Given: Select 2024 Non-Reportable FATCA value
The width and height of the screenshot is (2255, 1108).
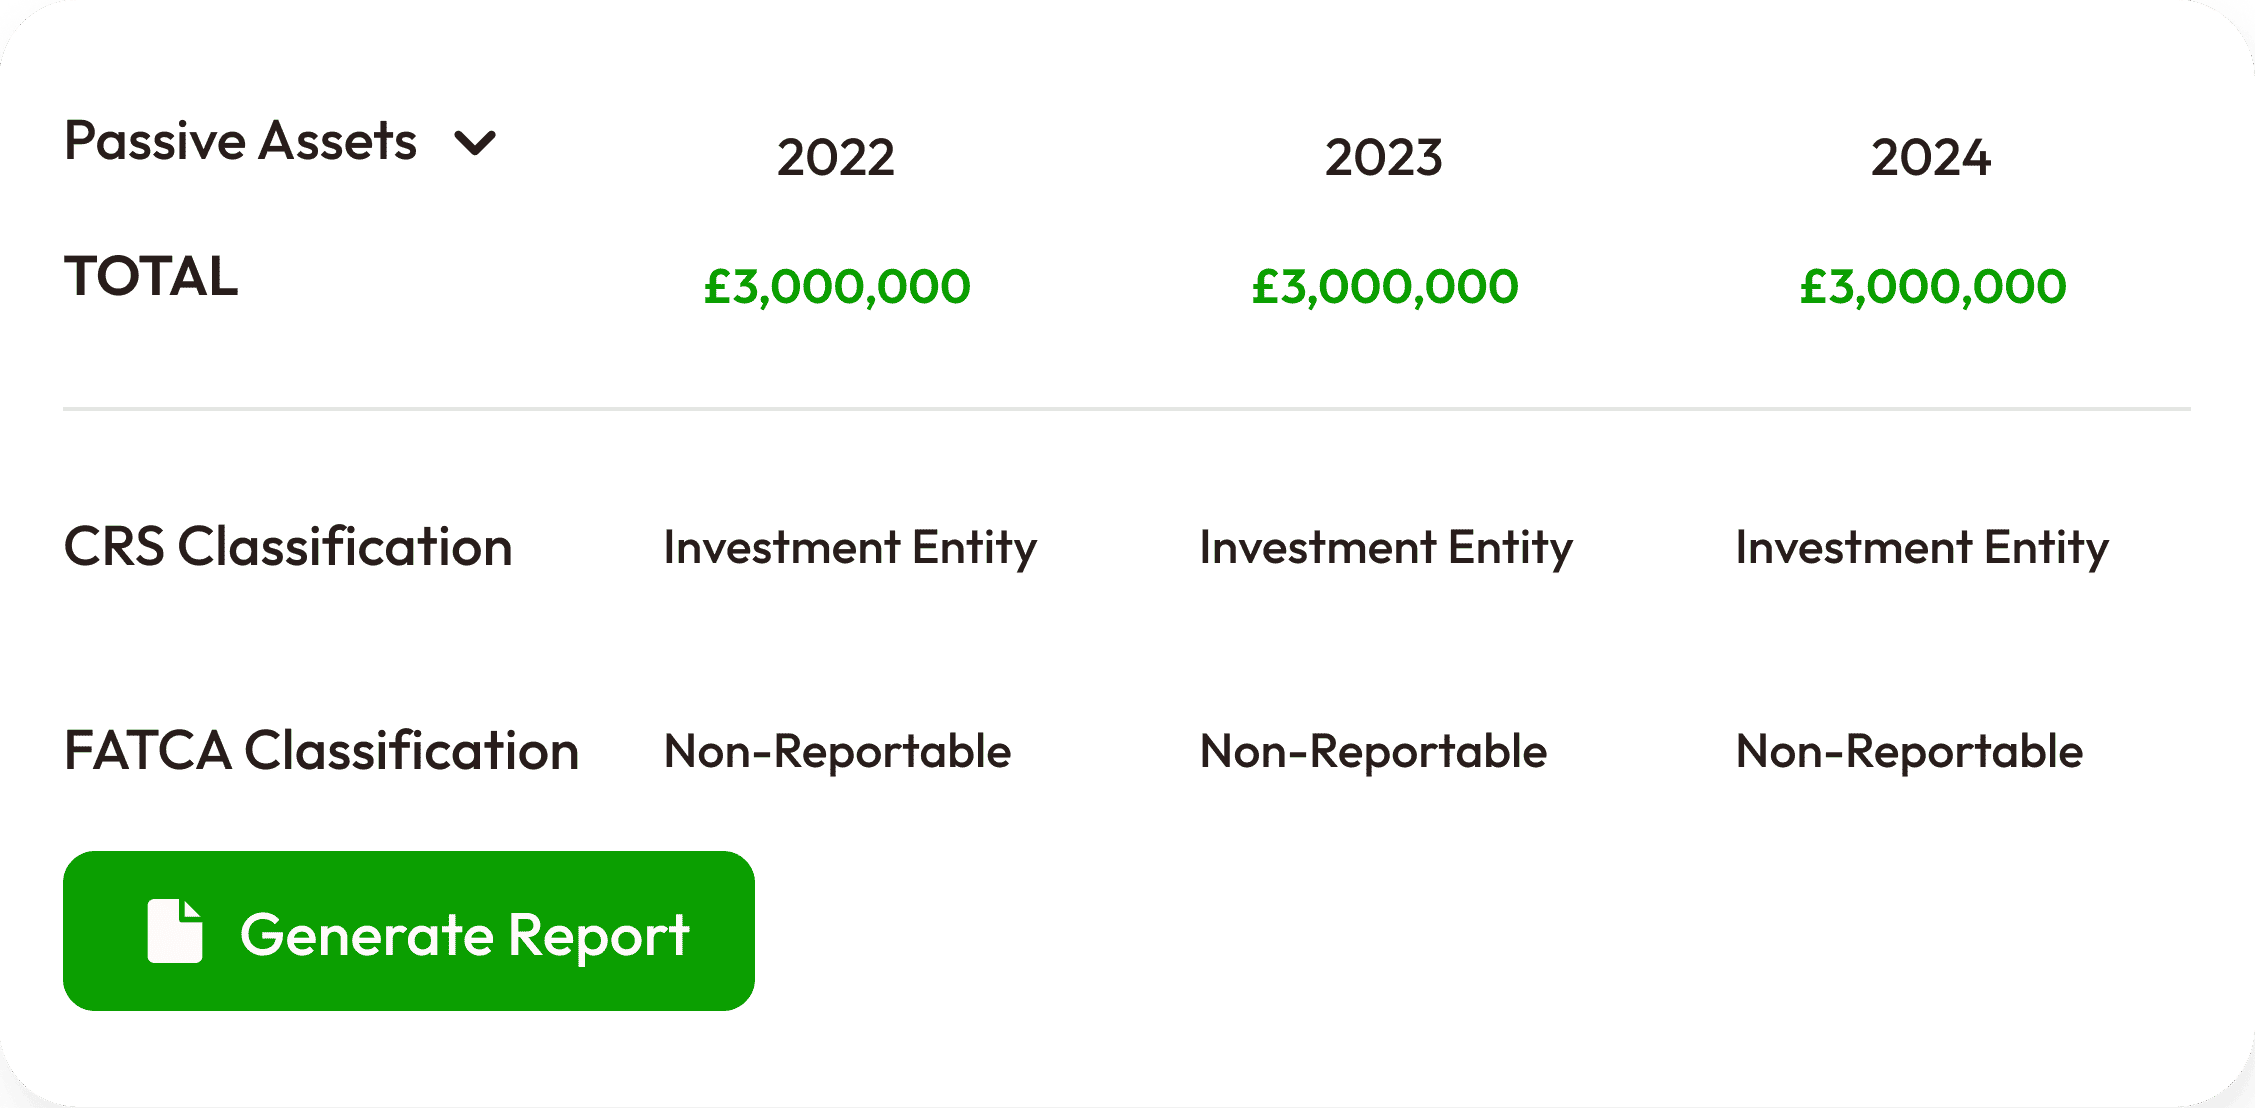Looking at the screenshot, I should click(1909, 752).
